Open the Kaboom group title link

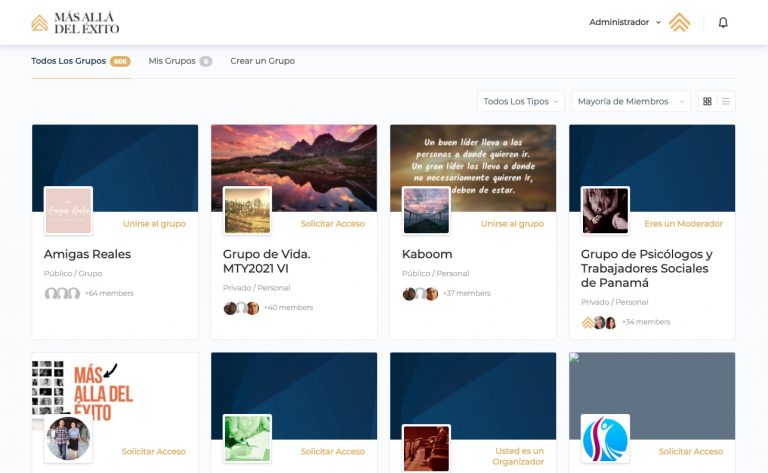pyautogui.click(x=427, y=254)
